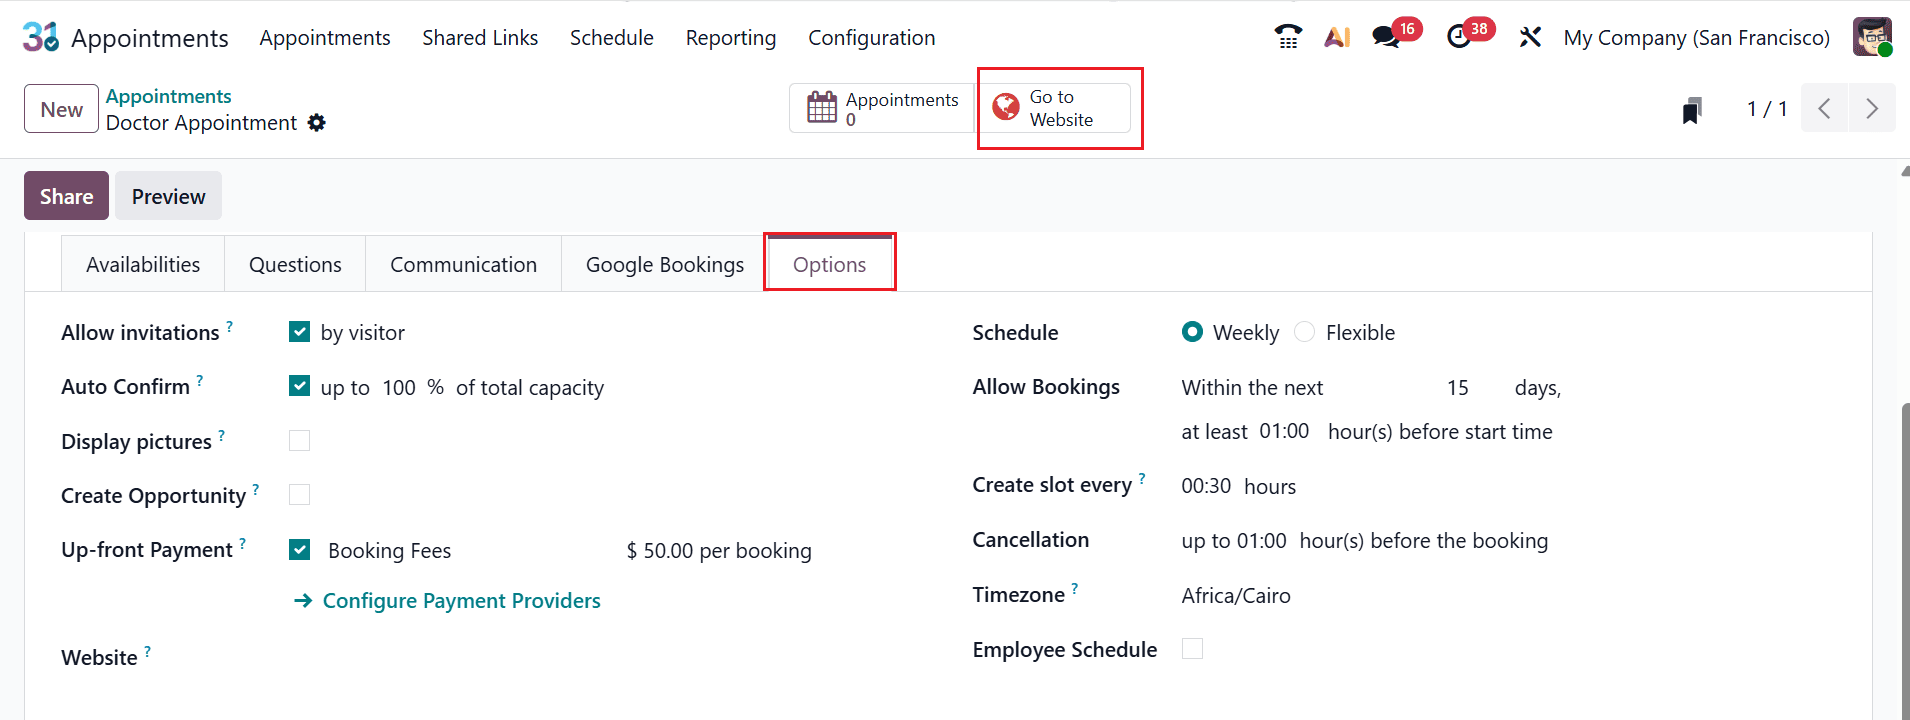
Task: Click the globe icon on Go to Website
Action: pyautogui.click(x=1006, y=107)
